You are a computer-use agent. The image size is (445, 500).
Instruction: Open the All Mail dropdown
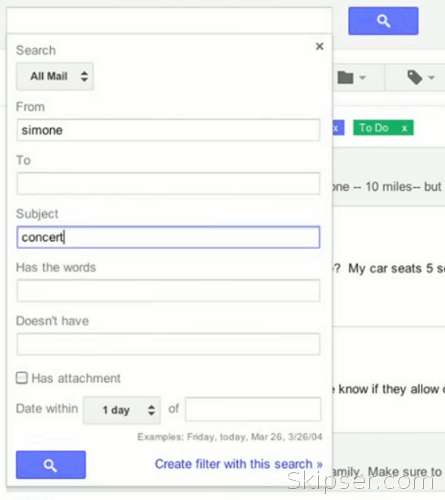click(x=55, y=76)
